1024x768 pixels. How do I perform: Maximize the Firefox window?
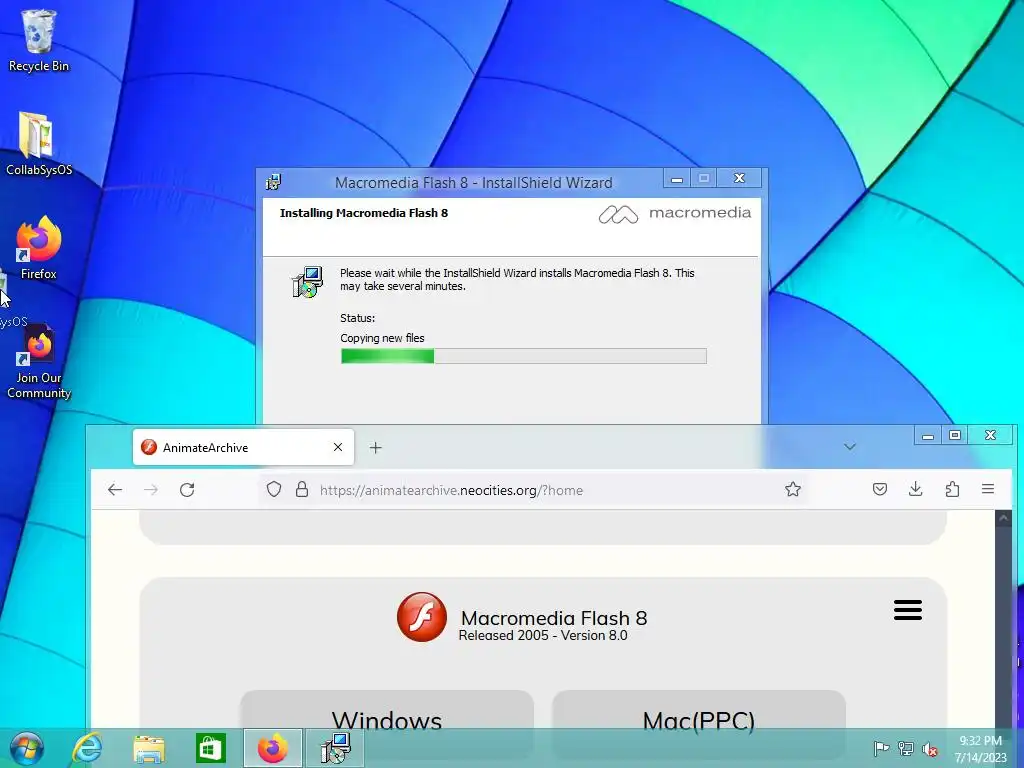click(x=955, y=436)
